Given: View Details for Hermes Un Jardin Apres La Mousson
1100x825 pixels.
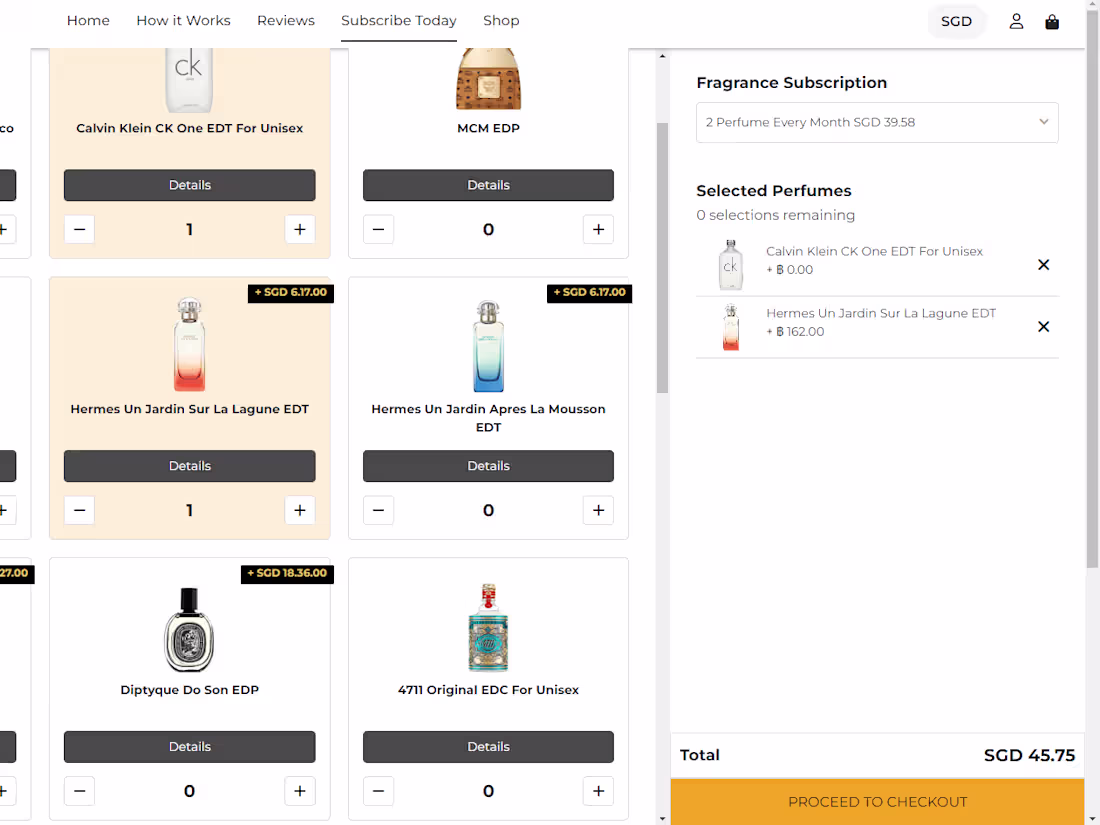Looking at the screenshot, I should click(x=488, y=465).
